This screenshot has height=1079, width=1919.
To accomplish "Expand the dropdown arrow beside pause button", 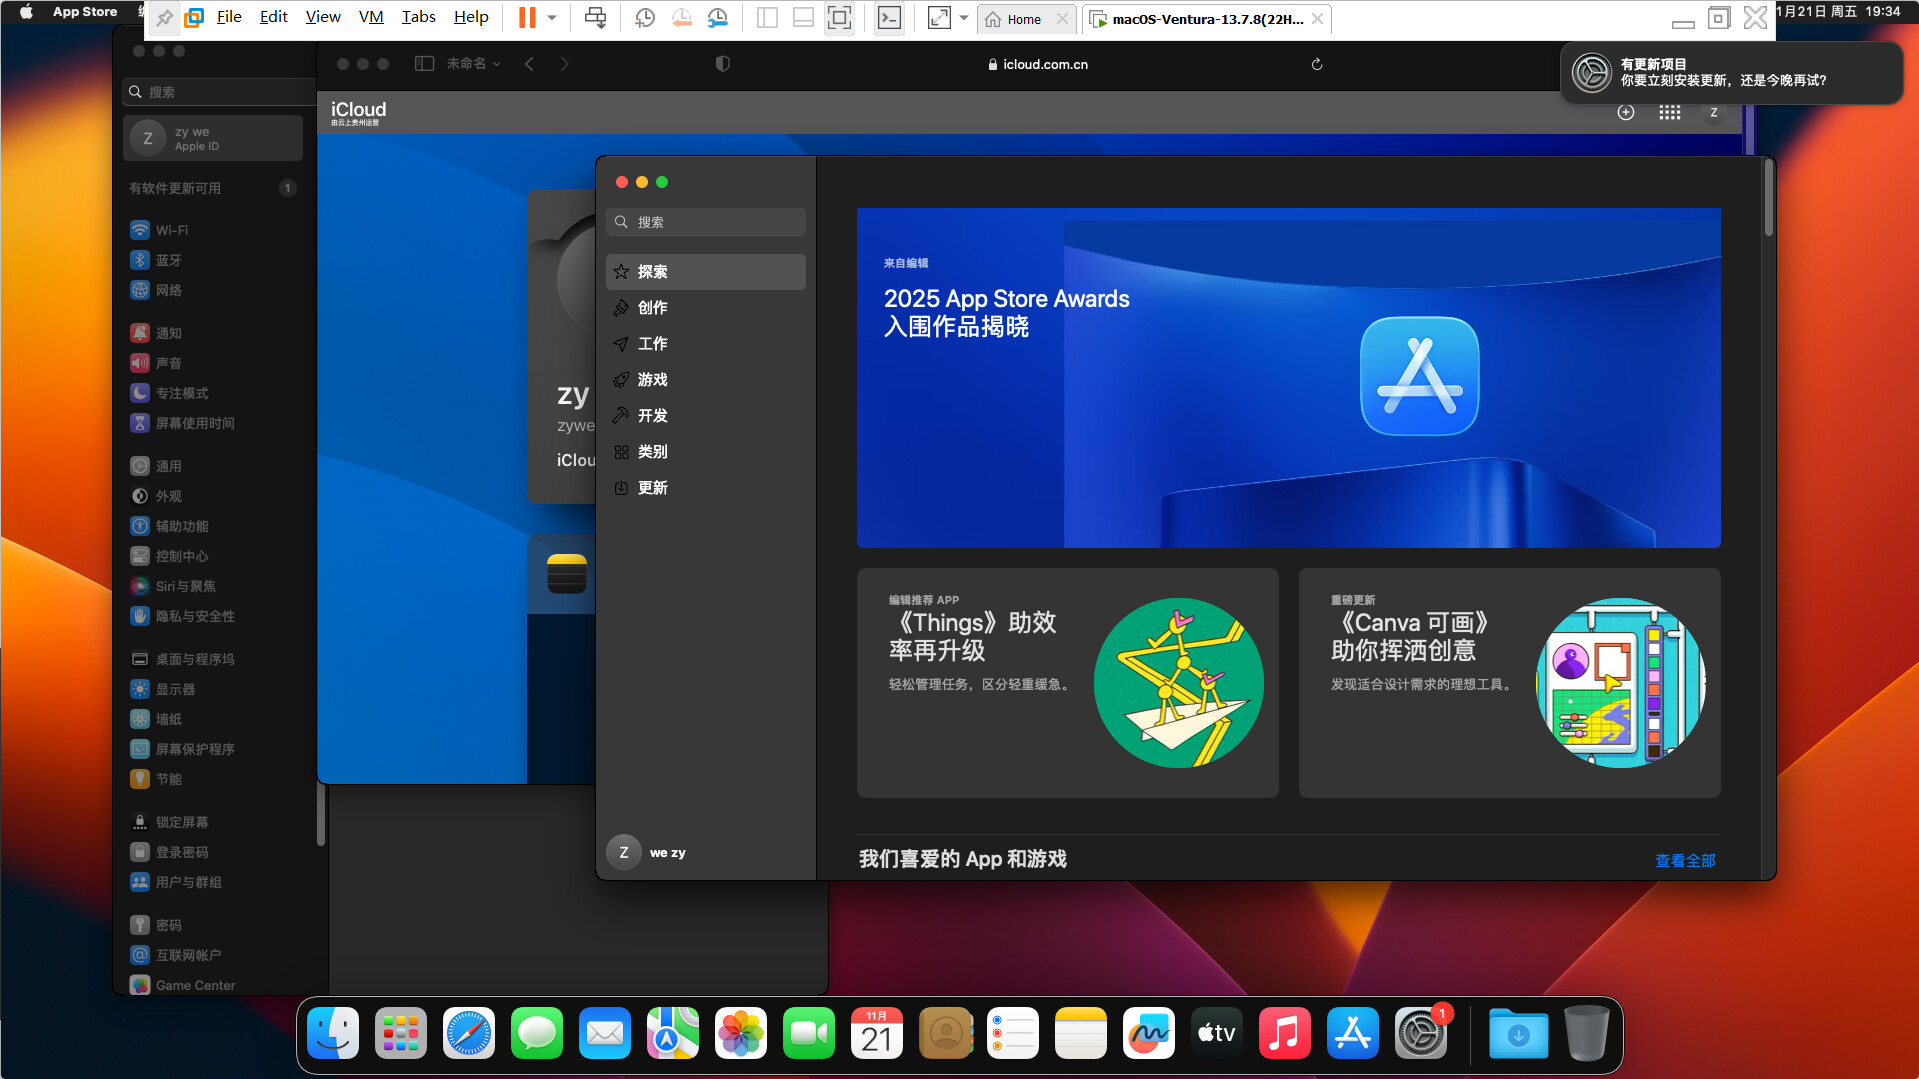I will tap(552, 18).
